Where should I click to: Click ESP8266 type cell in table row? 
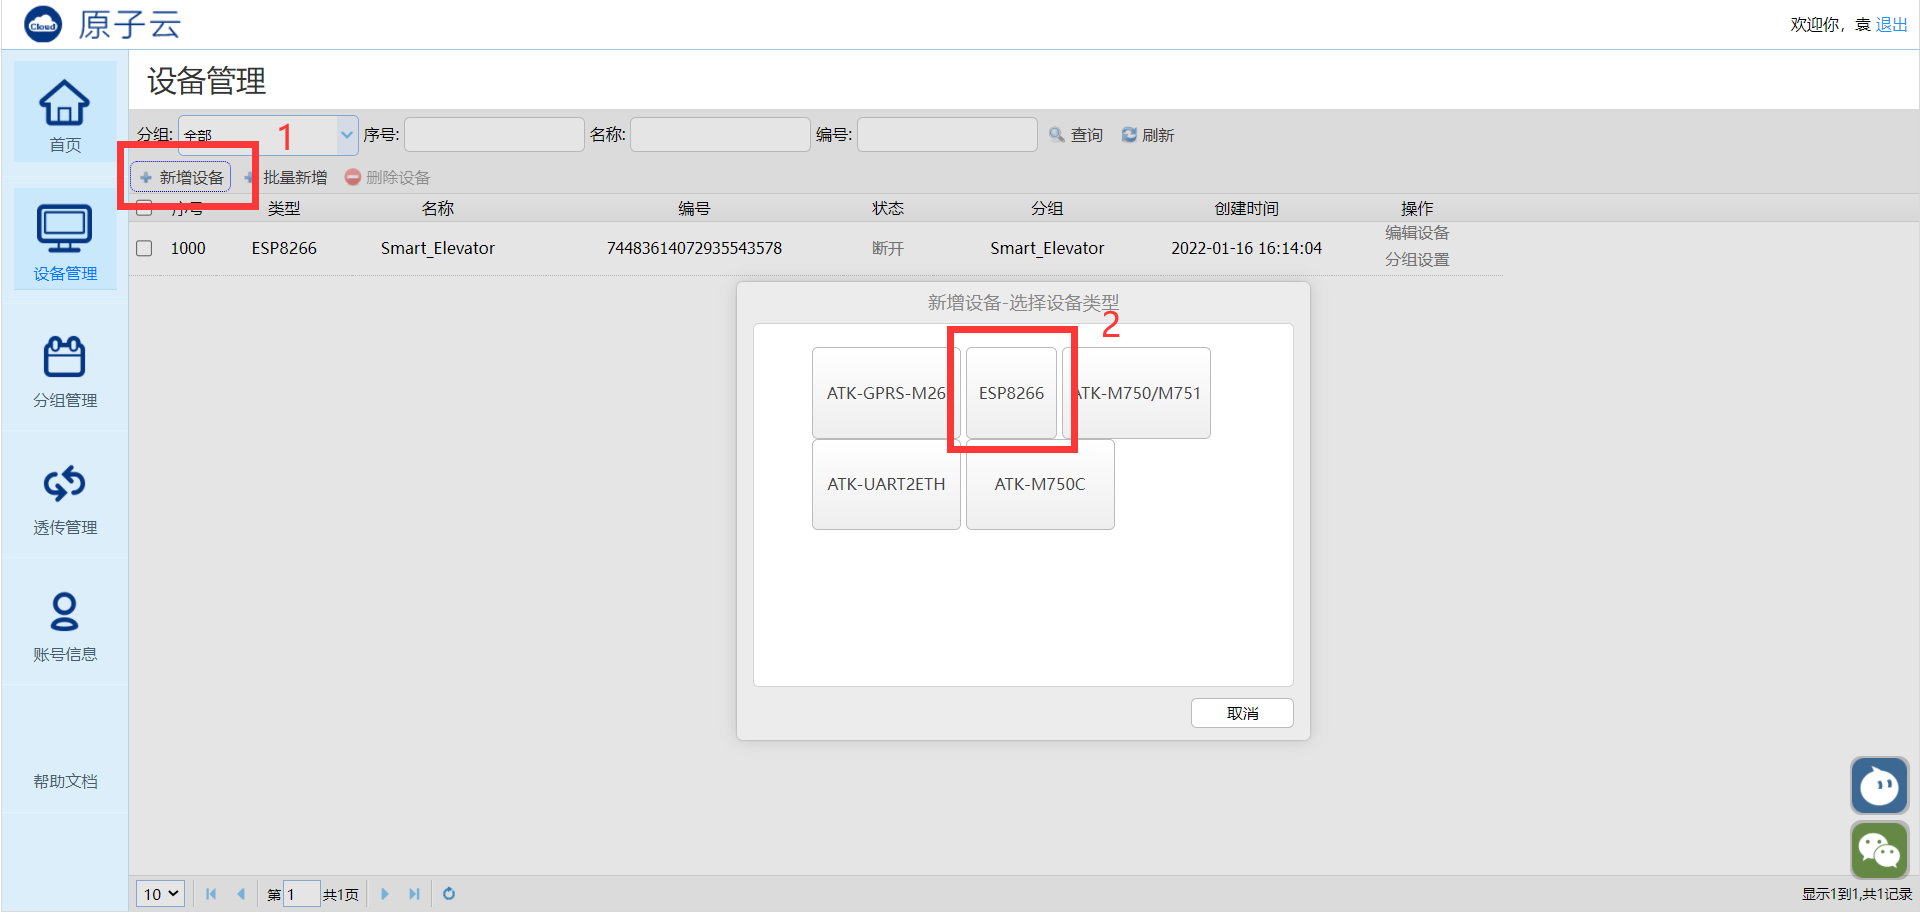point(284,248)
